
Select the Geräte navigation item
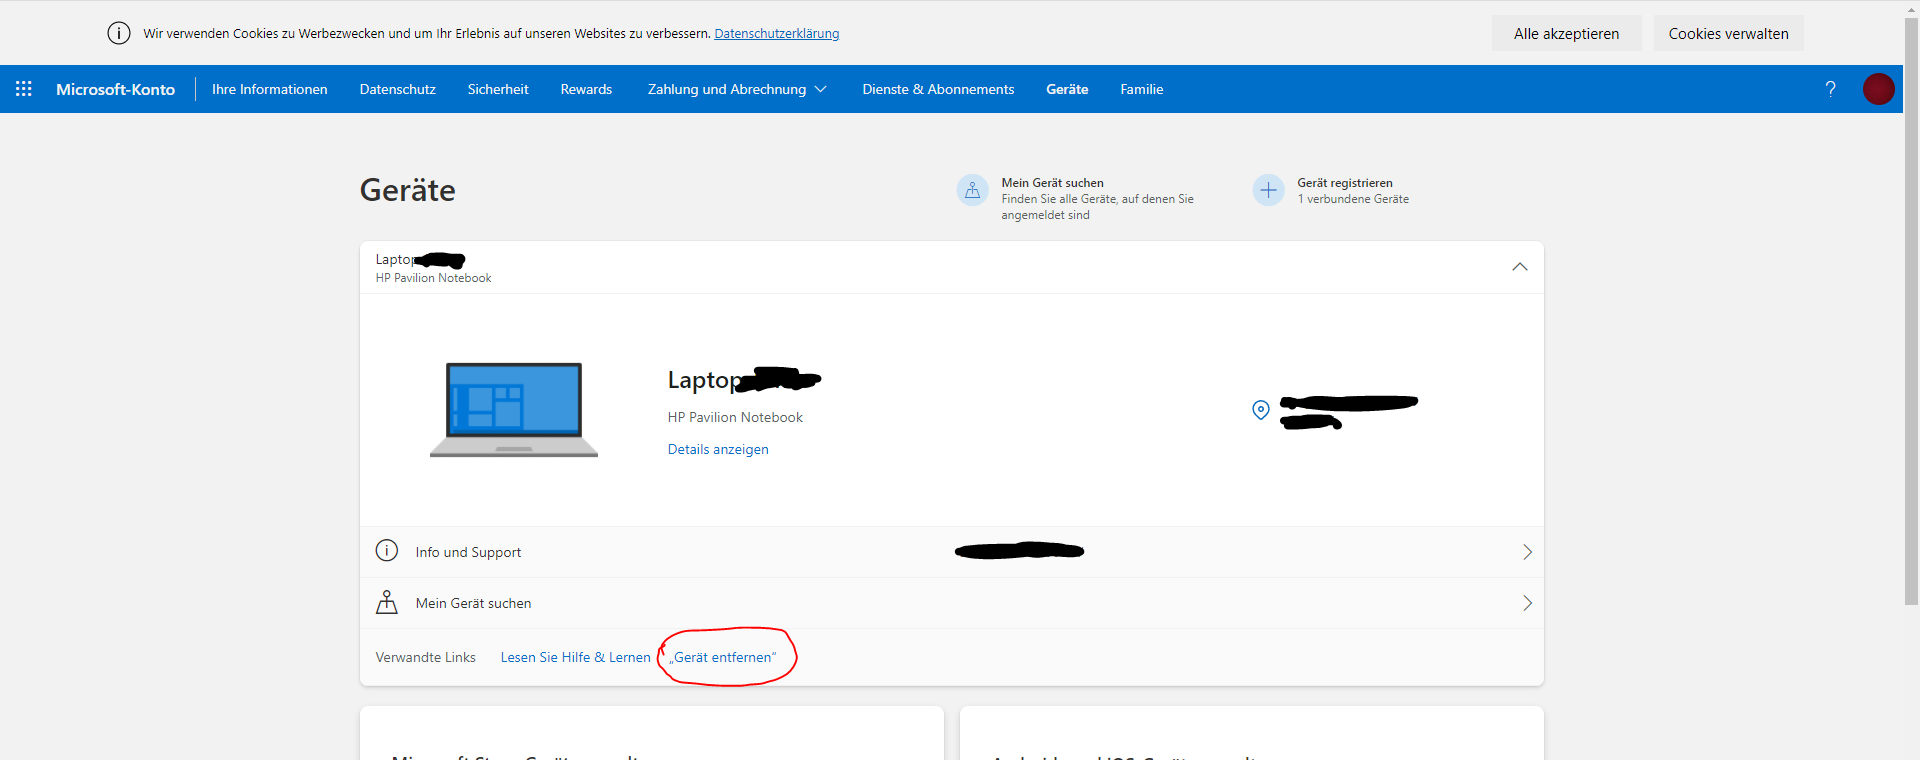pos(1067,89)
